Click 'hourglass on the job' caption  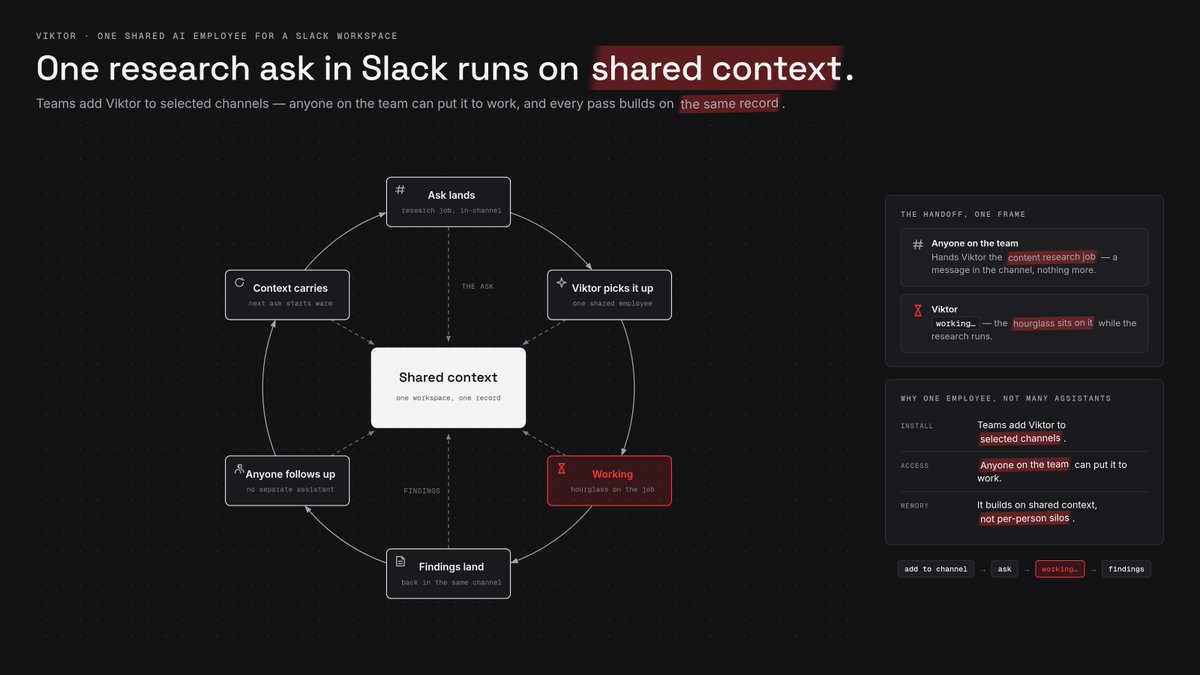612,490
